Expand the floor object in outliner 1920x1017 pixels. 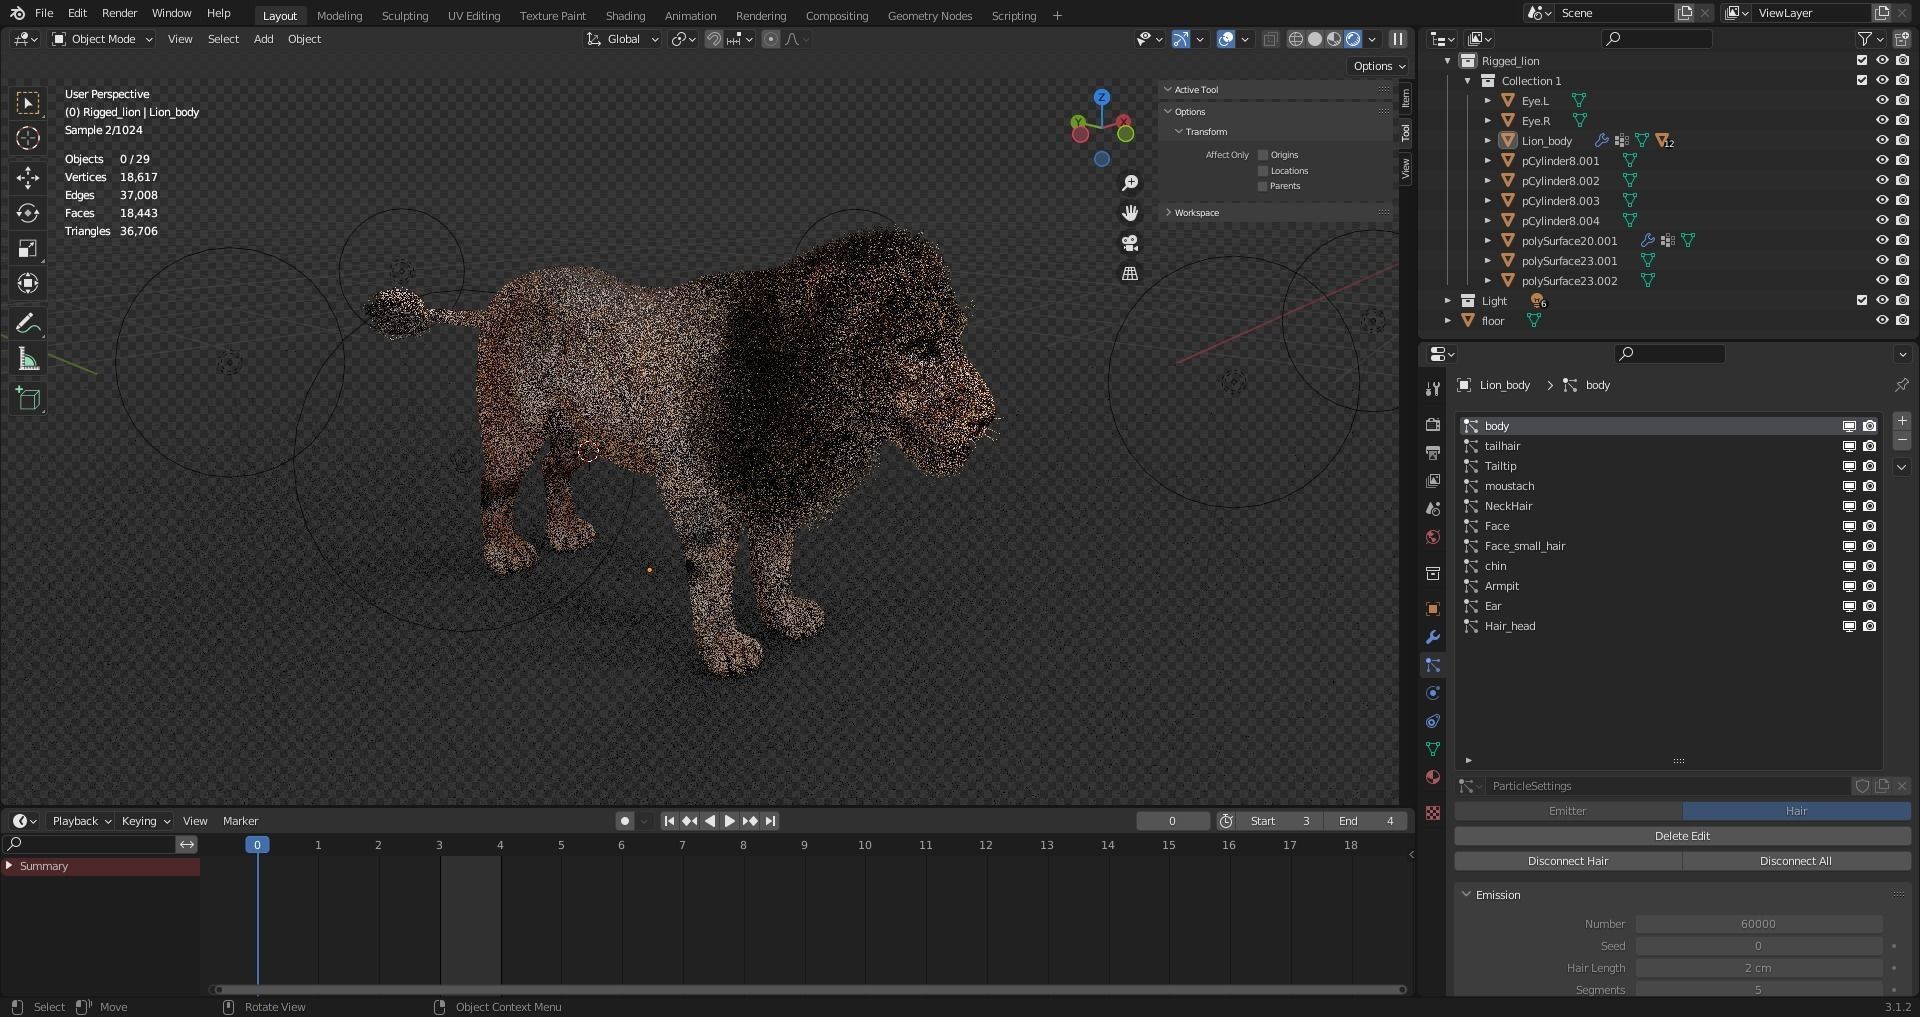click(x=1447, y=321)
